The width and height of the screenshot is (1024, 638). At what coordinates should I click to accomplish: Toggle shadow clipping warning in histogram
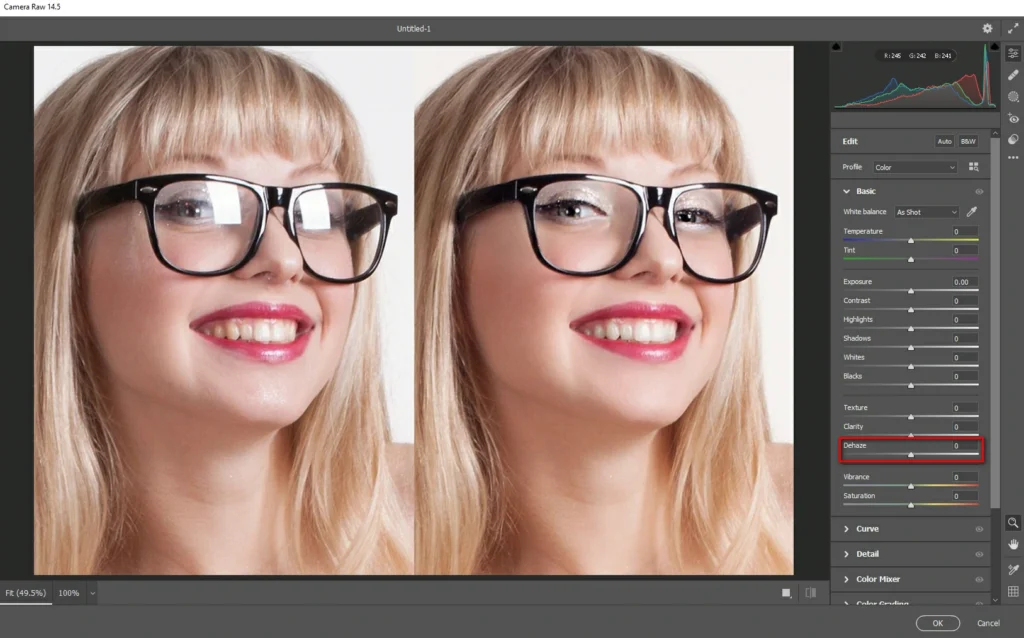pos(837,47)
